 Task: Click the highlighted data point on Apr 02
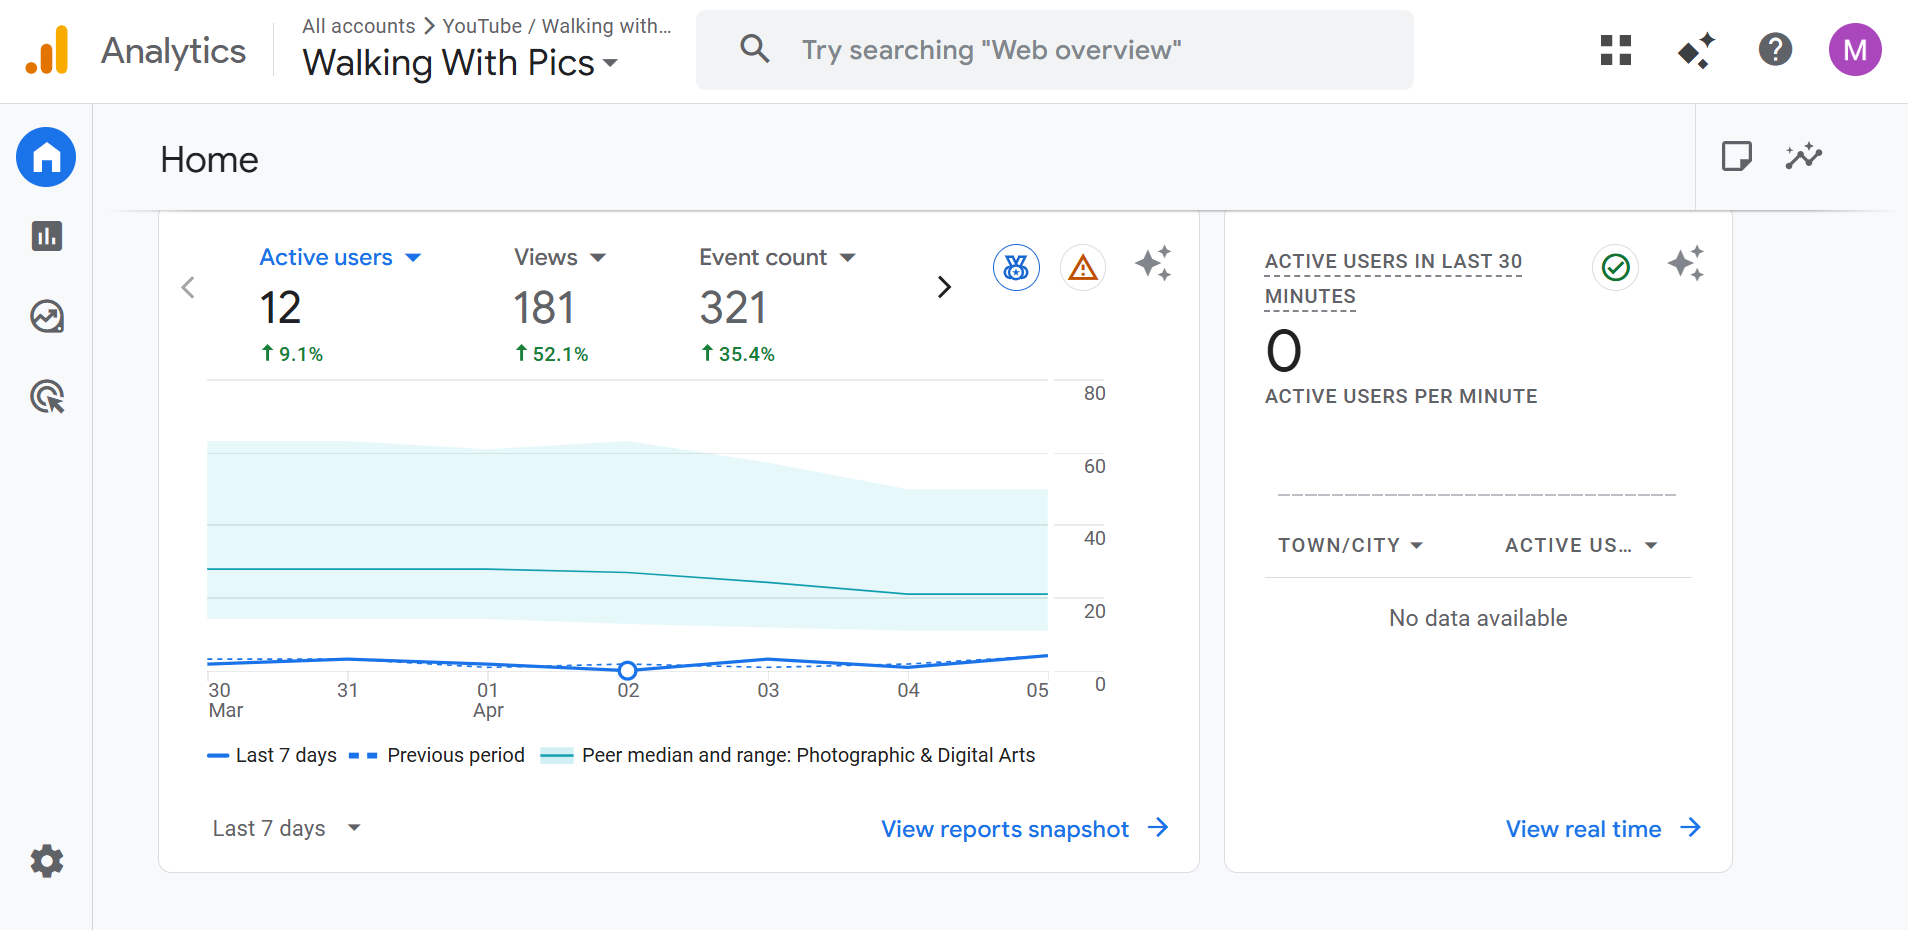pyautogui.click(x=627, y=670)
